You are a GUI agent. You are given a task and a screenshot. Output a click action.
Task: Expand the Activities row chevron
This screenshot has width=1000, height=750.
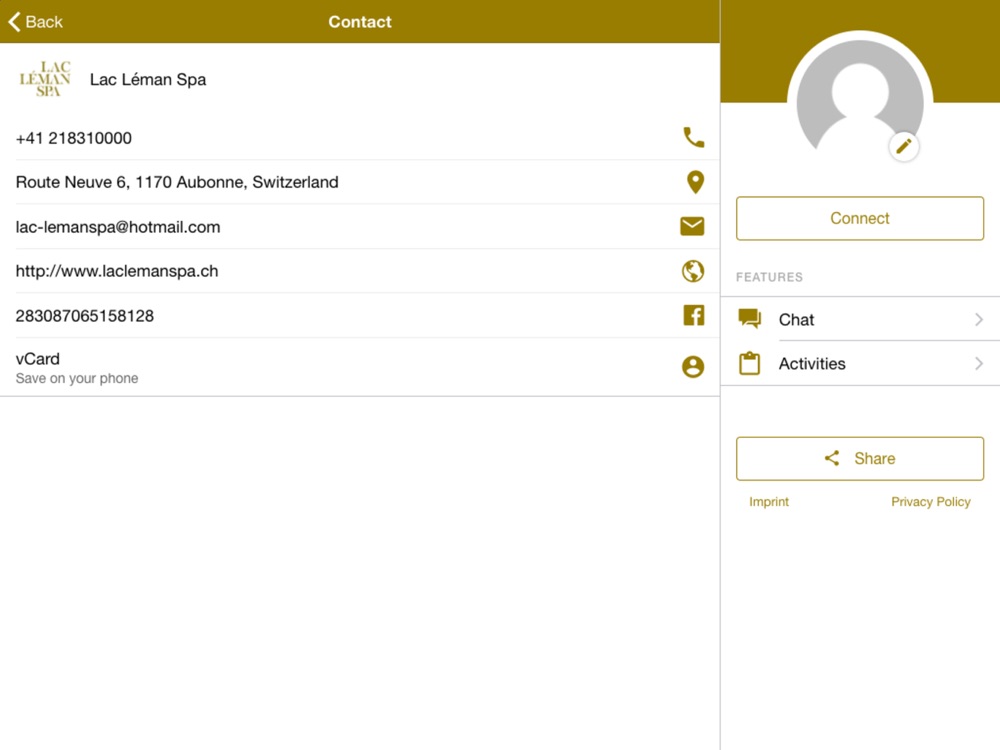click(x=979, y=364)
